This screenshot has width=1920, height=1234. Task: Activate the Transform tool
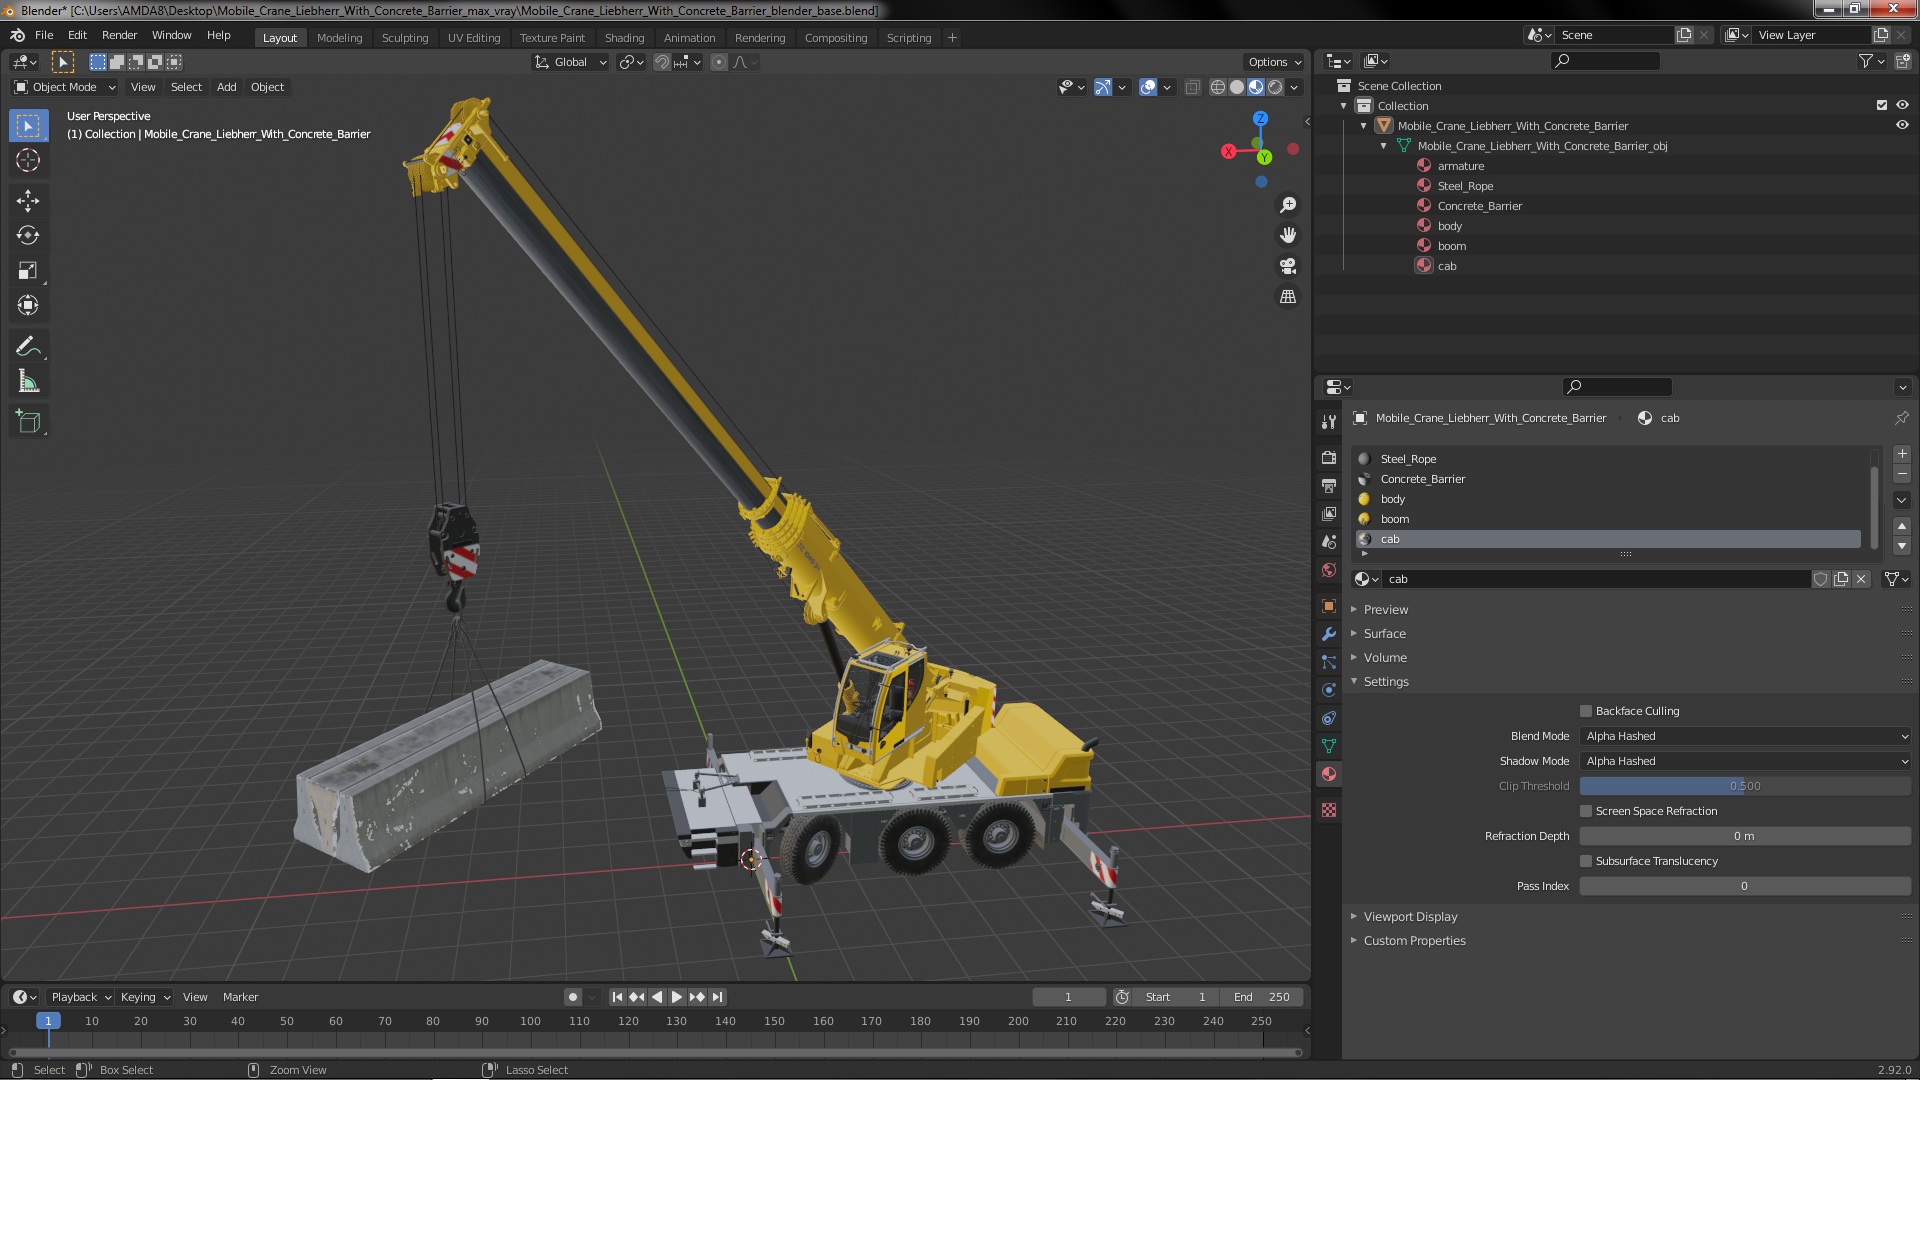28,306
